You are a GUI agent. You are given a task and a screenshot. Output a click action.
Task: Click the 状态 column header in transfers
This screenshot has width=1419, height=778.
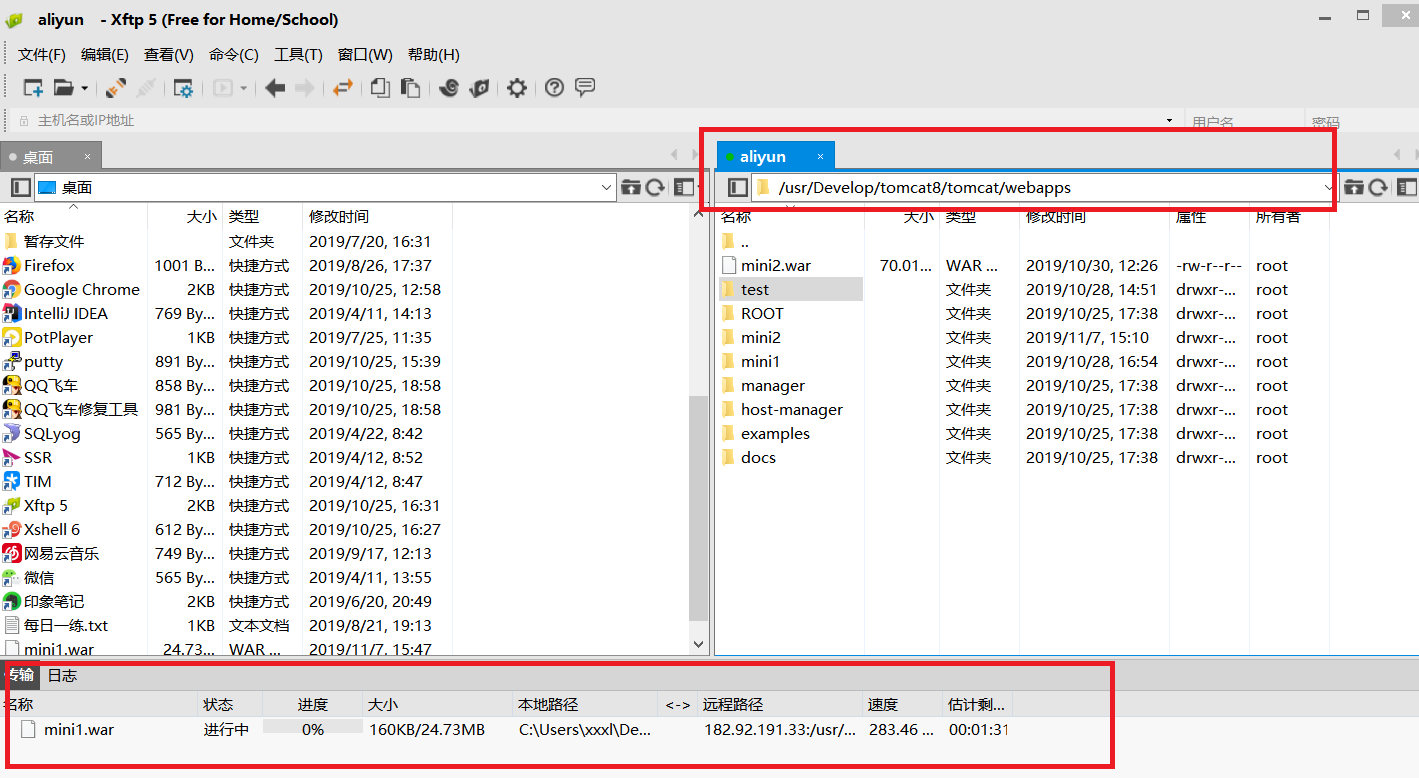(230, 704)
